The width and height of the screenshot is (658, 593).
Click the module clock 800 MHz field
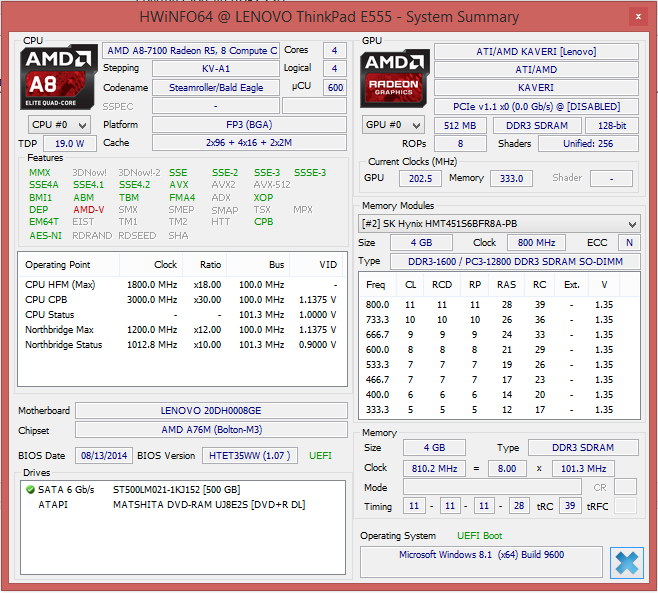pos(536,243)
